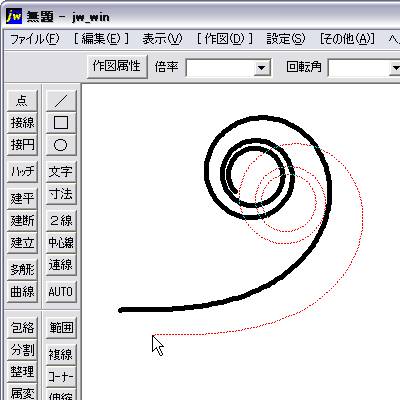Select the 建平 tool button
Screen dimensions: 400x400
pyautogui.click(x=22, y=198)
